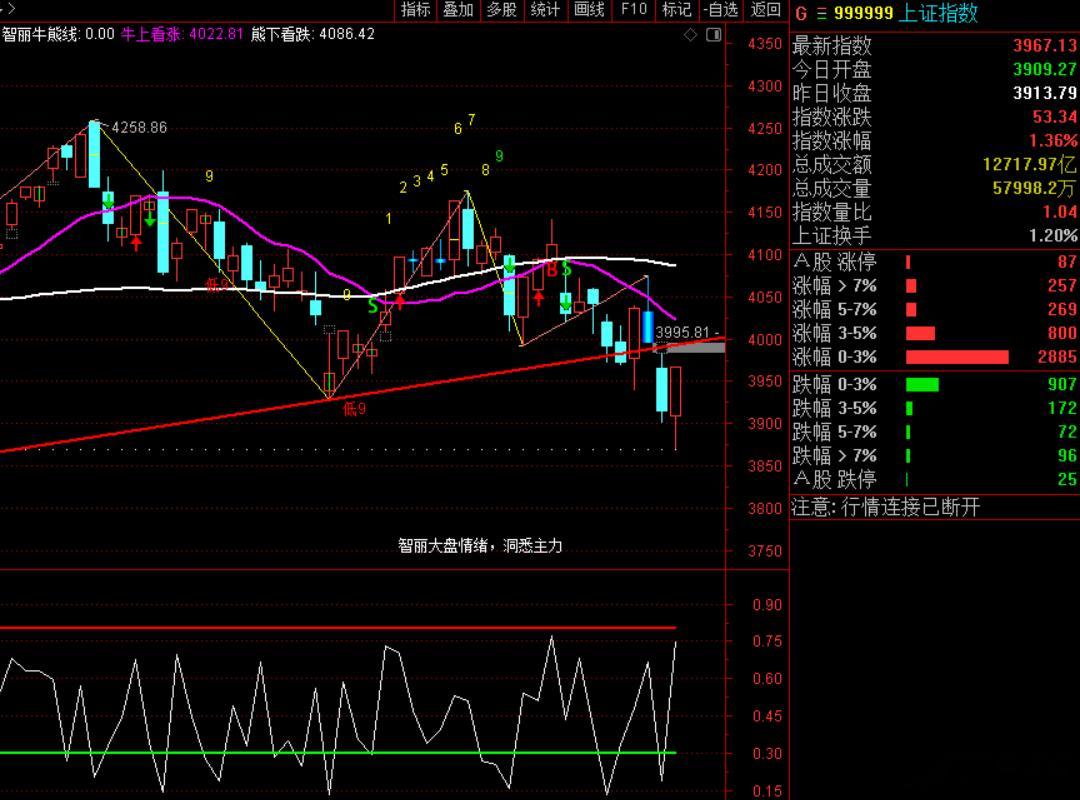Click the 涨幅 0-3% red bar
Screen dimensions: 1080x800
coord(957,357)
